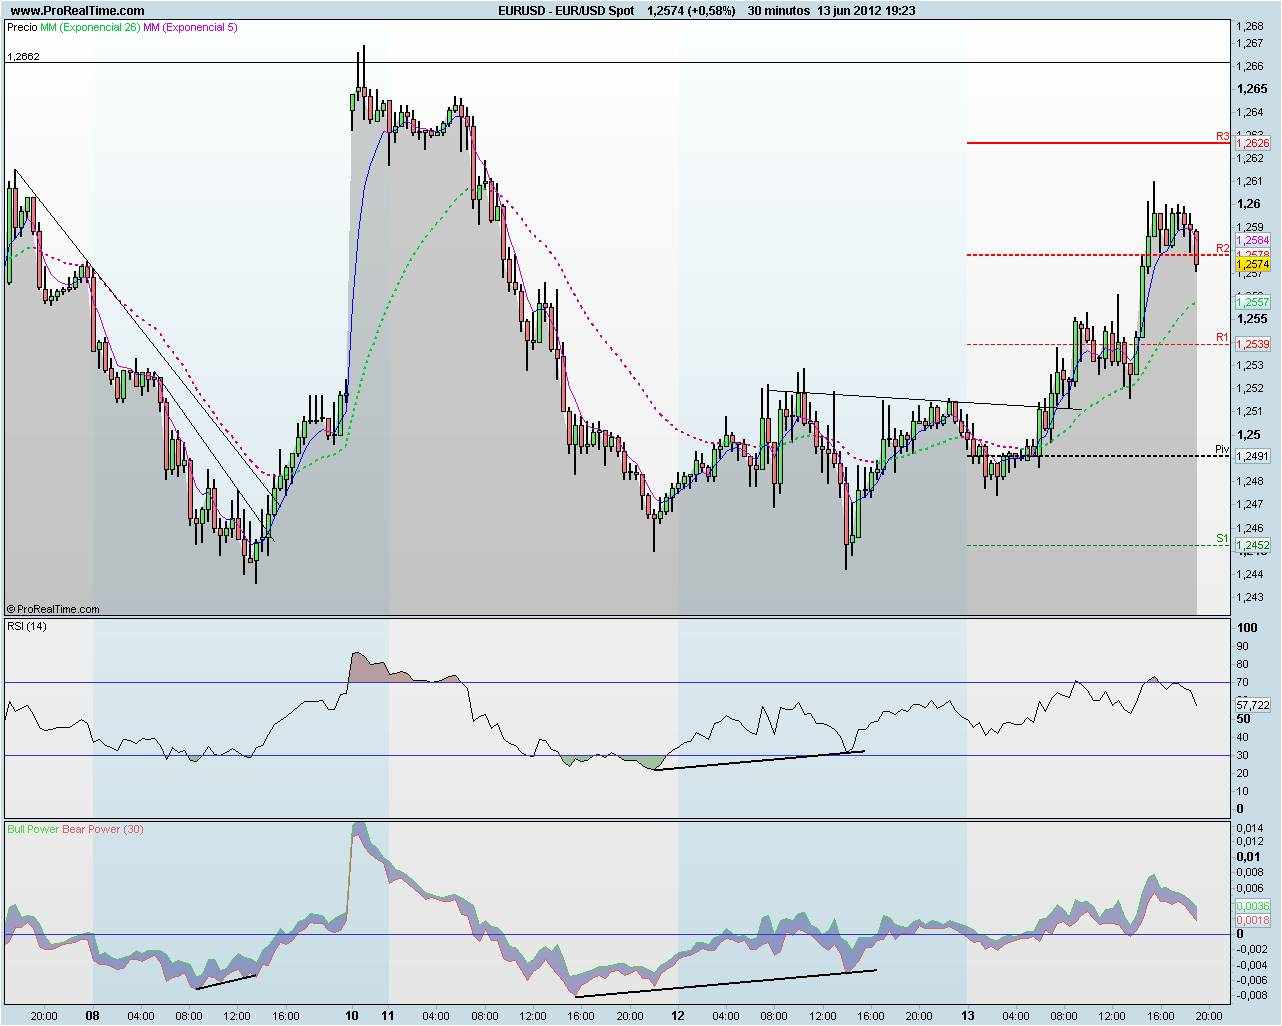Click the green S1 support label

coord(1220,537)
